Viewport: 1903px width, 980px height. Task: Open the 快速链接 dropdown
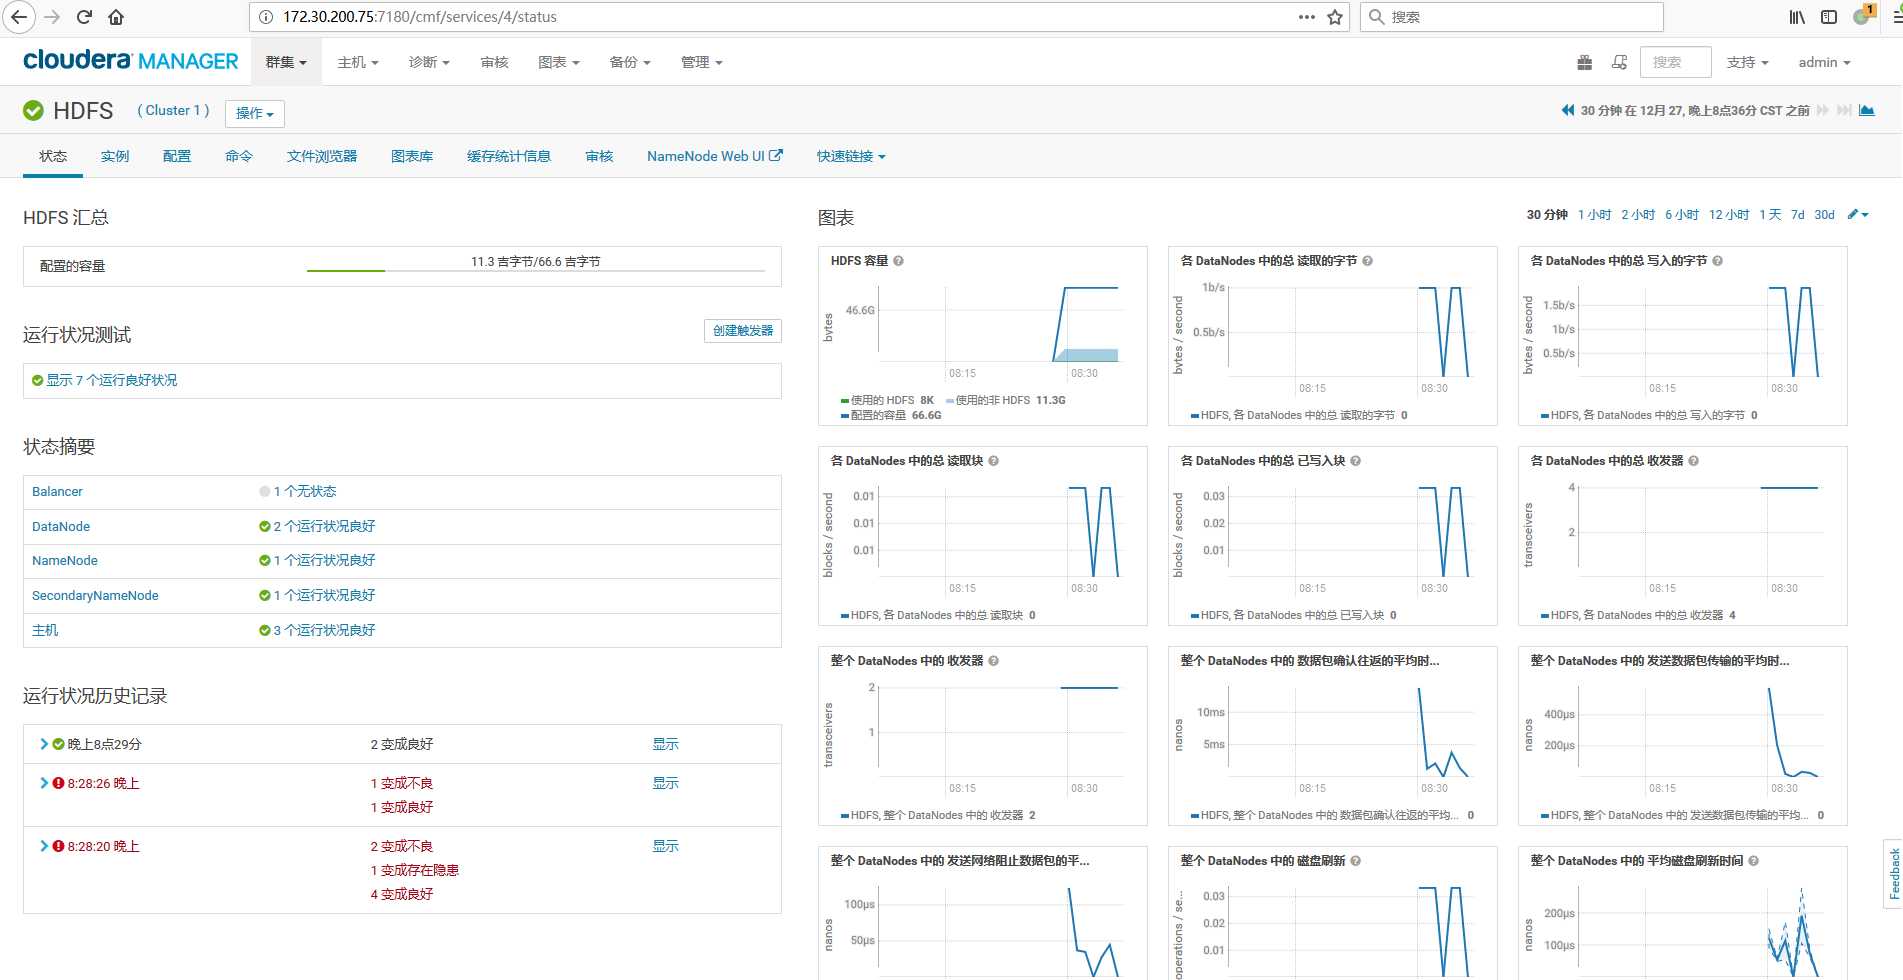(851, 156)
